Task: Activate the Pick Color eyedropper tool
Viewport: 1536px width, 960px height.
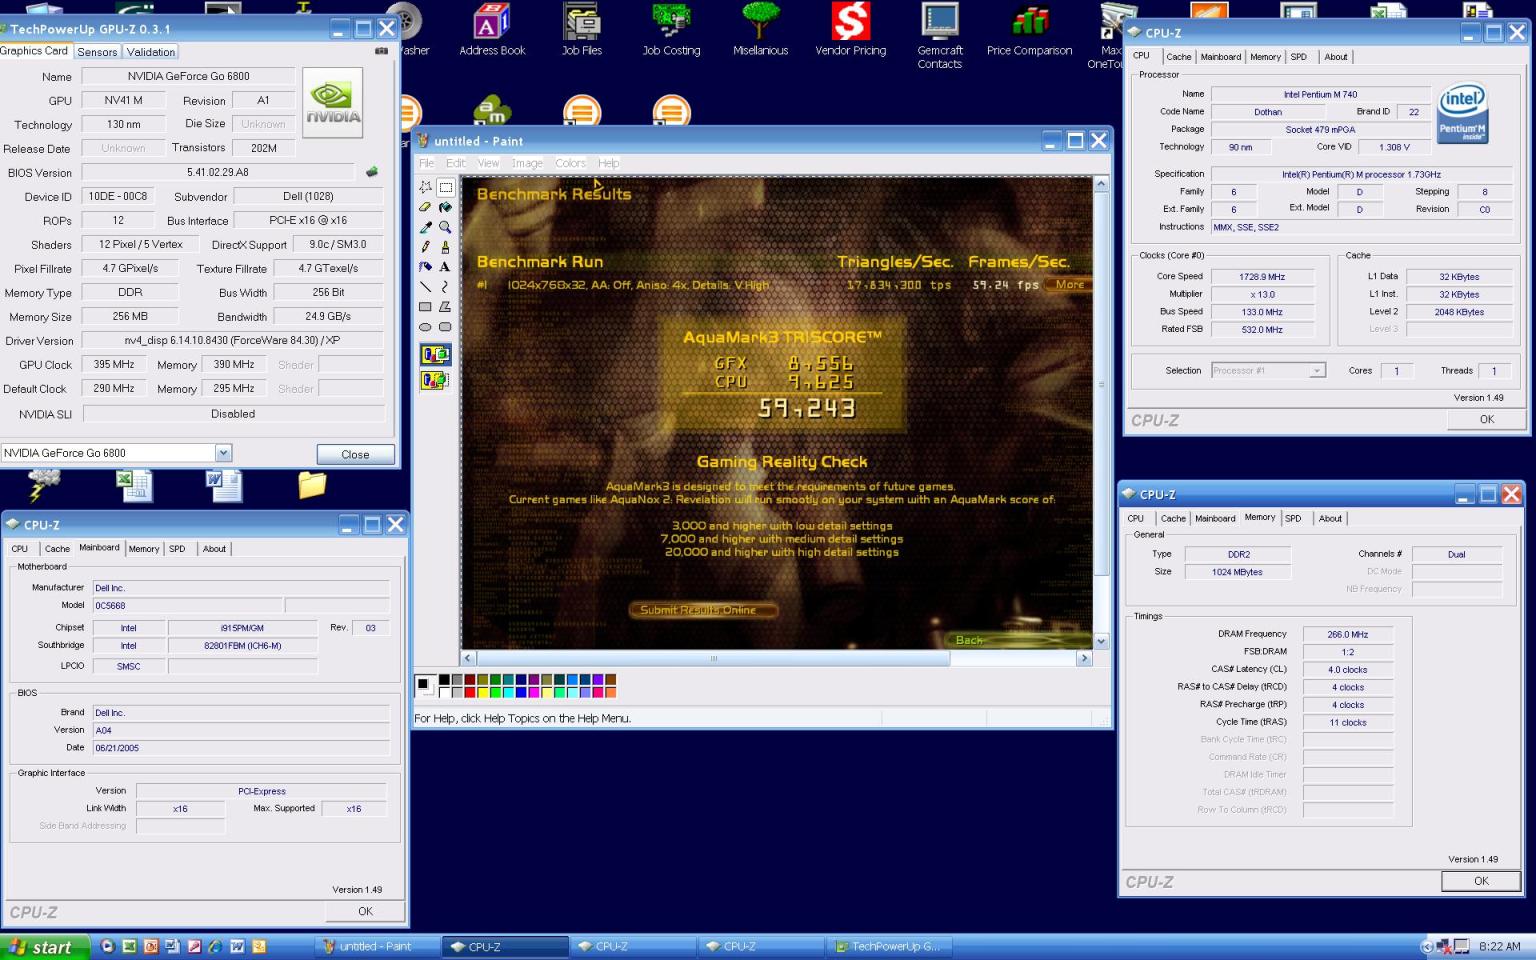Action: coord(425,227)
